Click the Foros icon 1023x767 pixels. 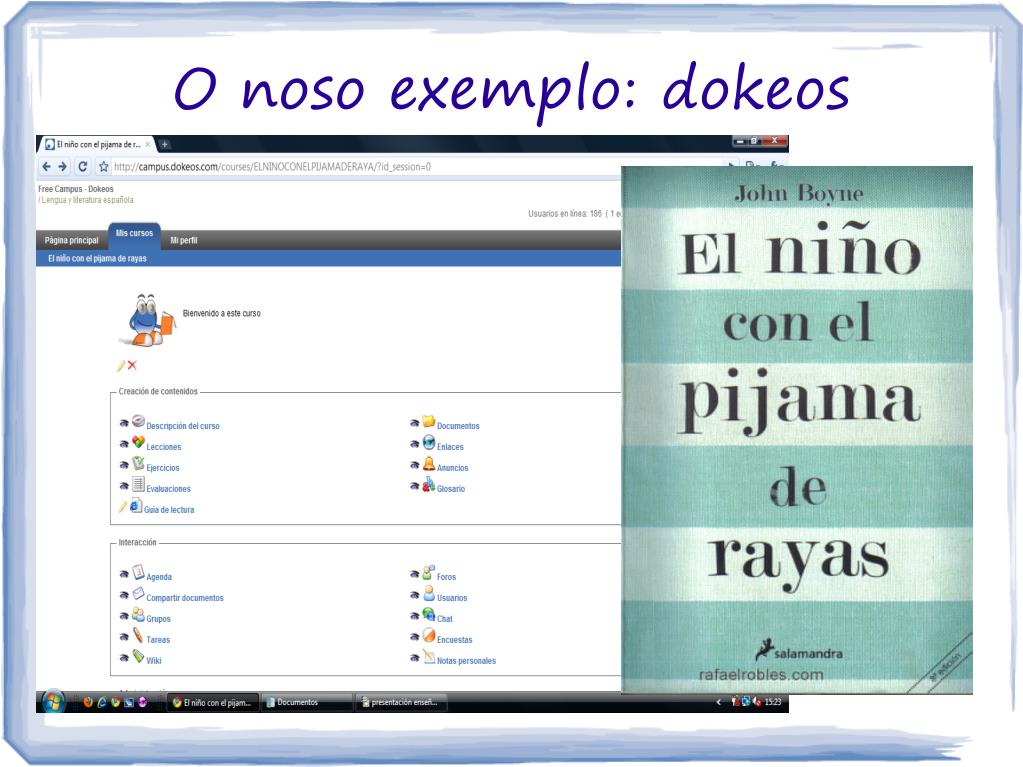click(x=429, y=572)
